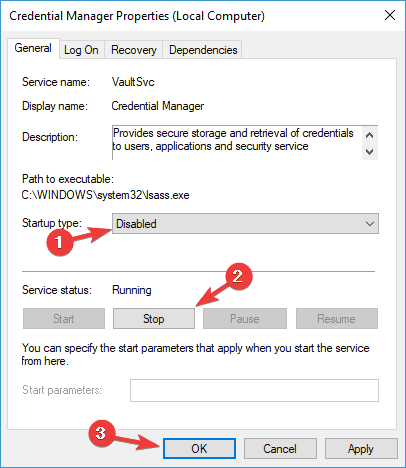Viewport: 406px width, 468px height.
Task: Apply the service settings
Action: (x=361, y=449)
